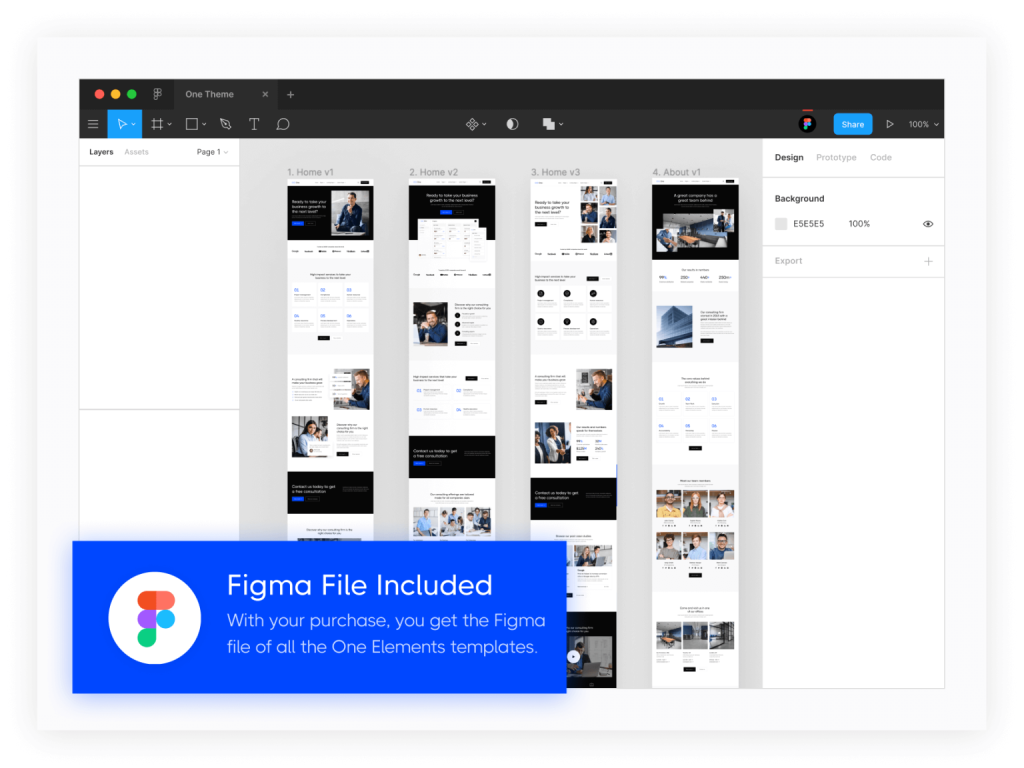Click the Figma logo in blue banner

click(155, 618)
